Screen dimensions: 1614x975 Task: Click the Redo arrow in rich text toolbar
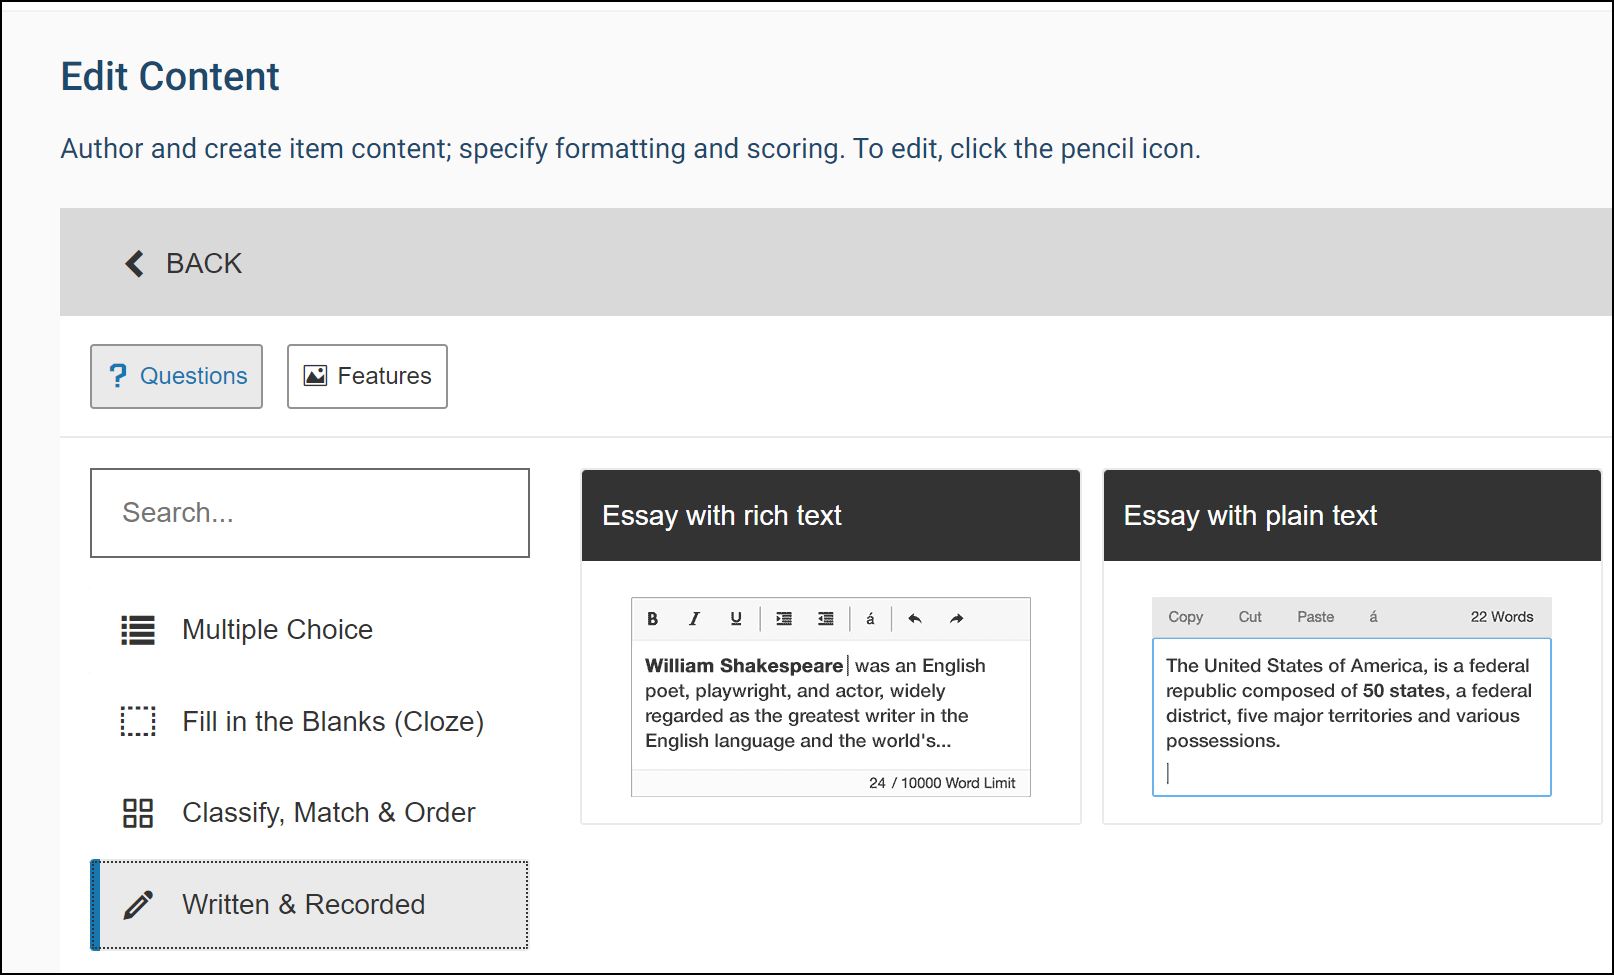point(956,619)
